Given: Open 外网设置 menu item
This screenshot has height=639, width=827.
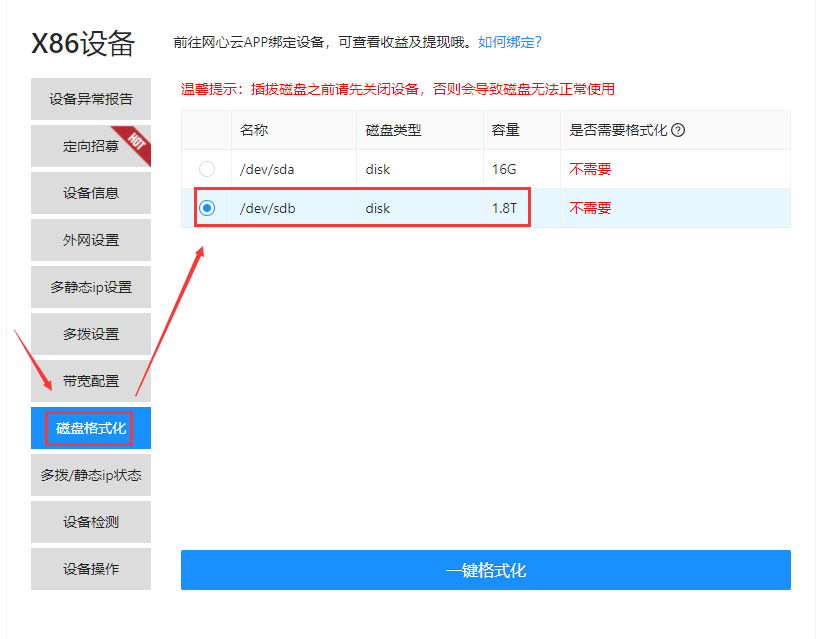Looking at the screenshot, I should tap(91, 240).
